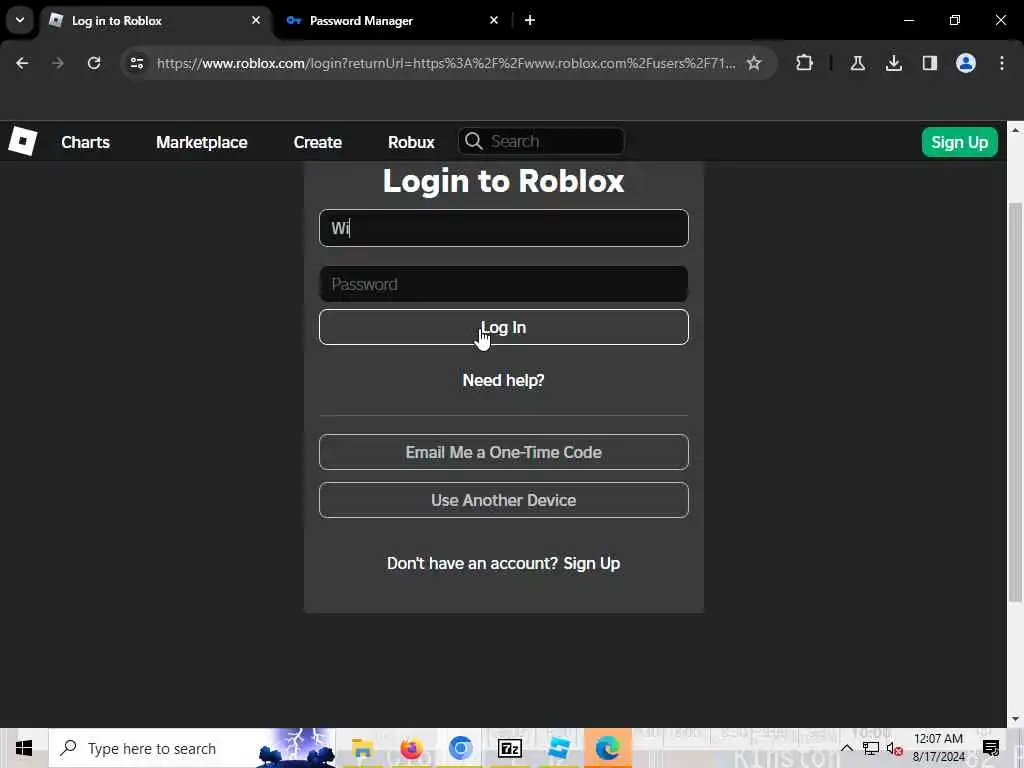
Task: Open site information icon in address bar
Action: tap(136, 63)
